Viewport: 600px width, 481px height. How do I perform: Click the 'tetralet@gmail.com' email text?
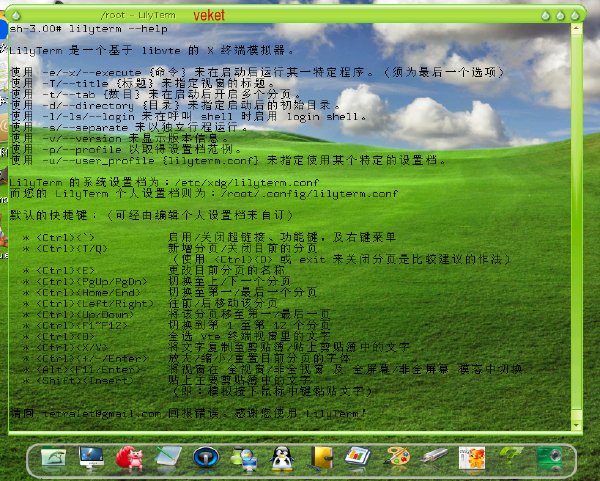pos(101,414)
